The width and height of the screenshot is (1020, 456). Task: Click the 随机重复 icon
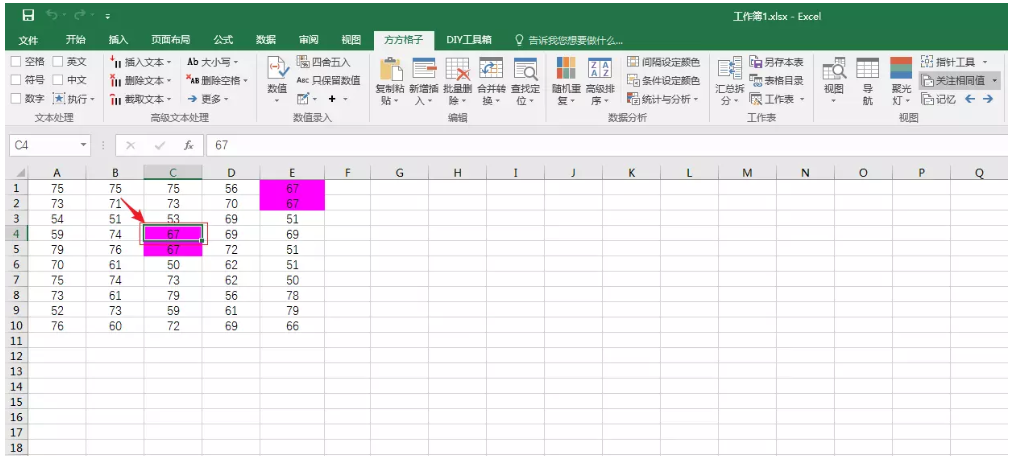[x=567, y=68]
